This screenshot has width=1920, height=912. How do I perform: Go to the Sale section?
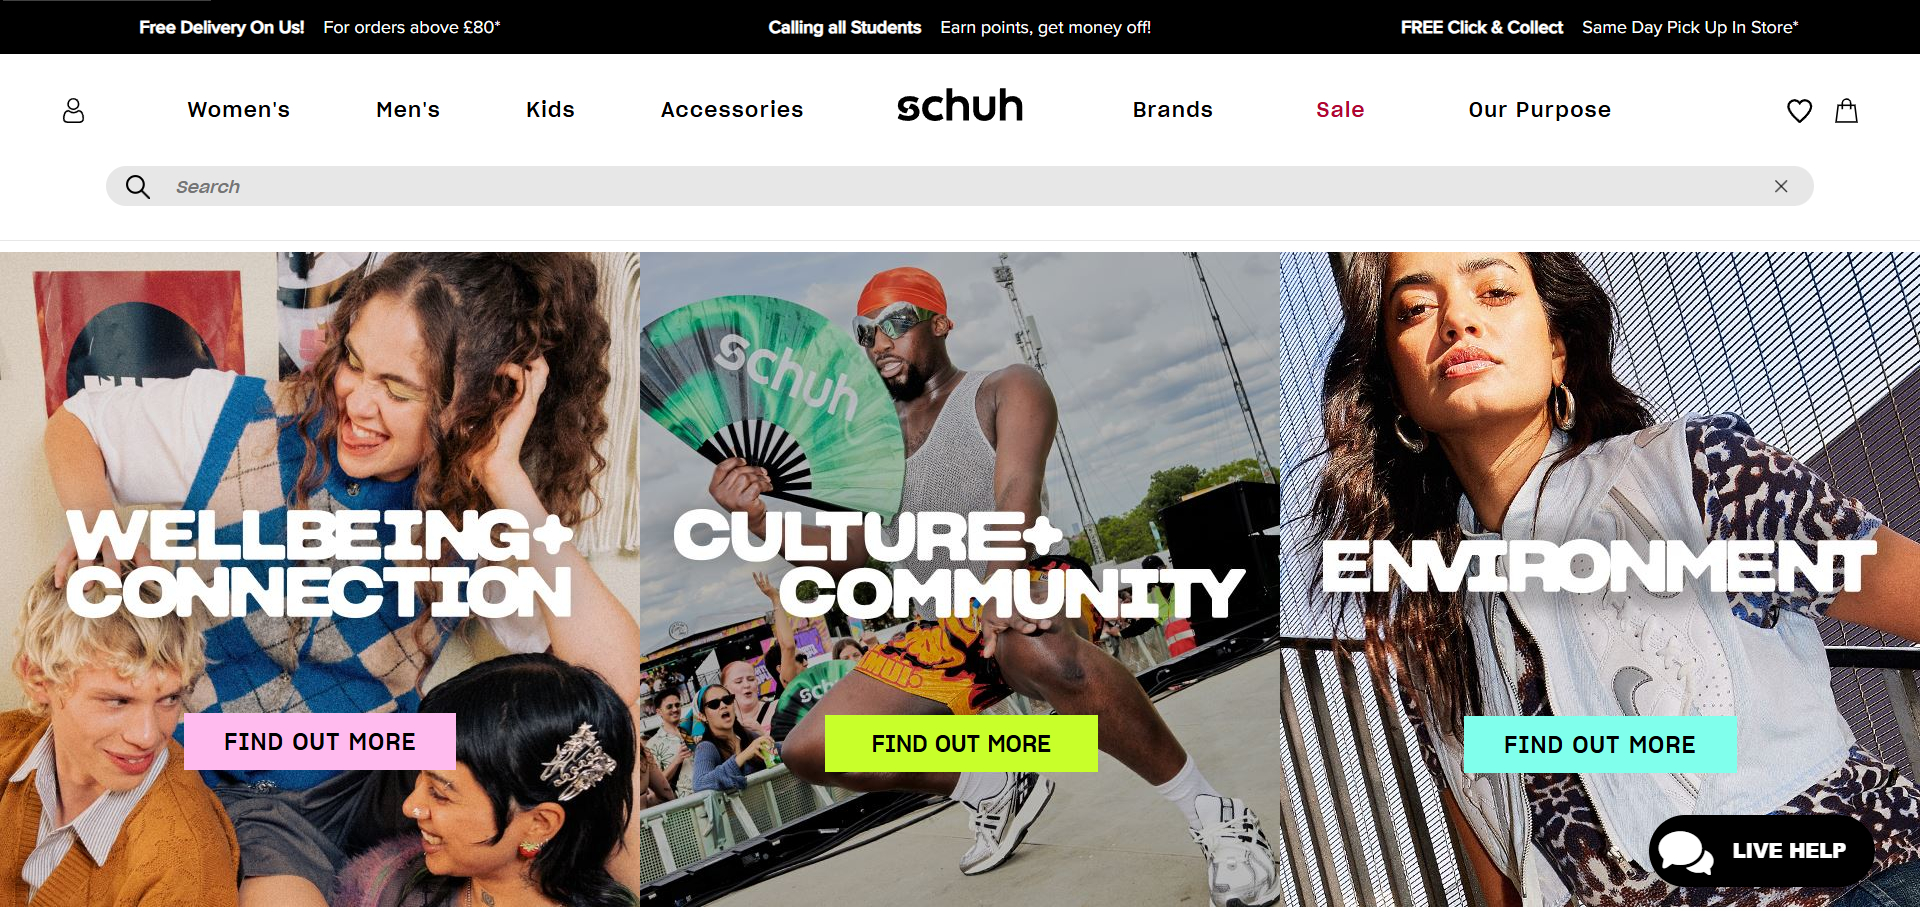click(1340, 110)
